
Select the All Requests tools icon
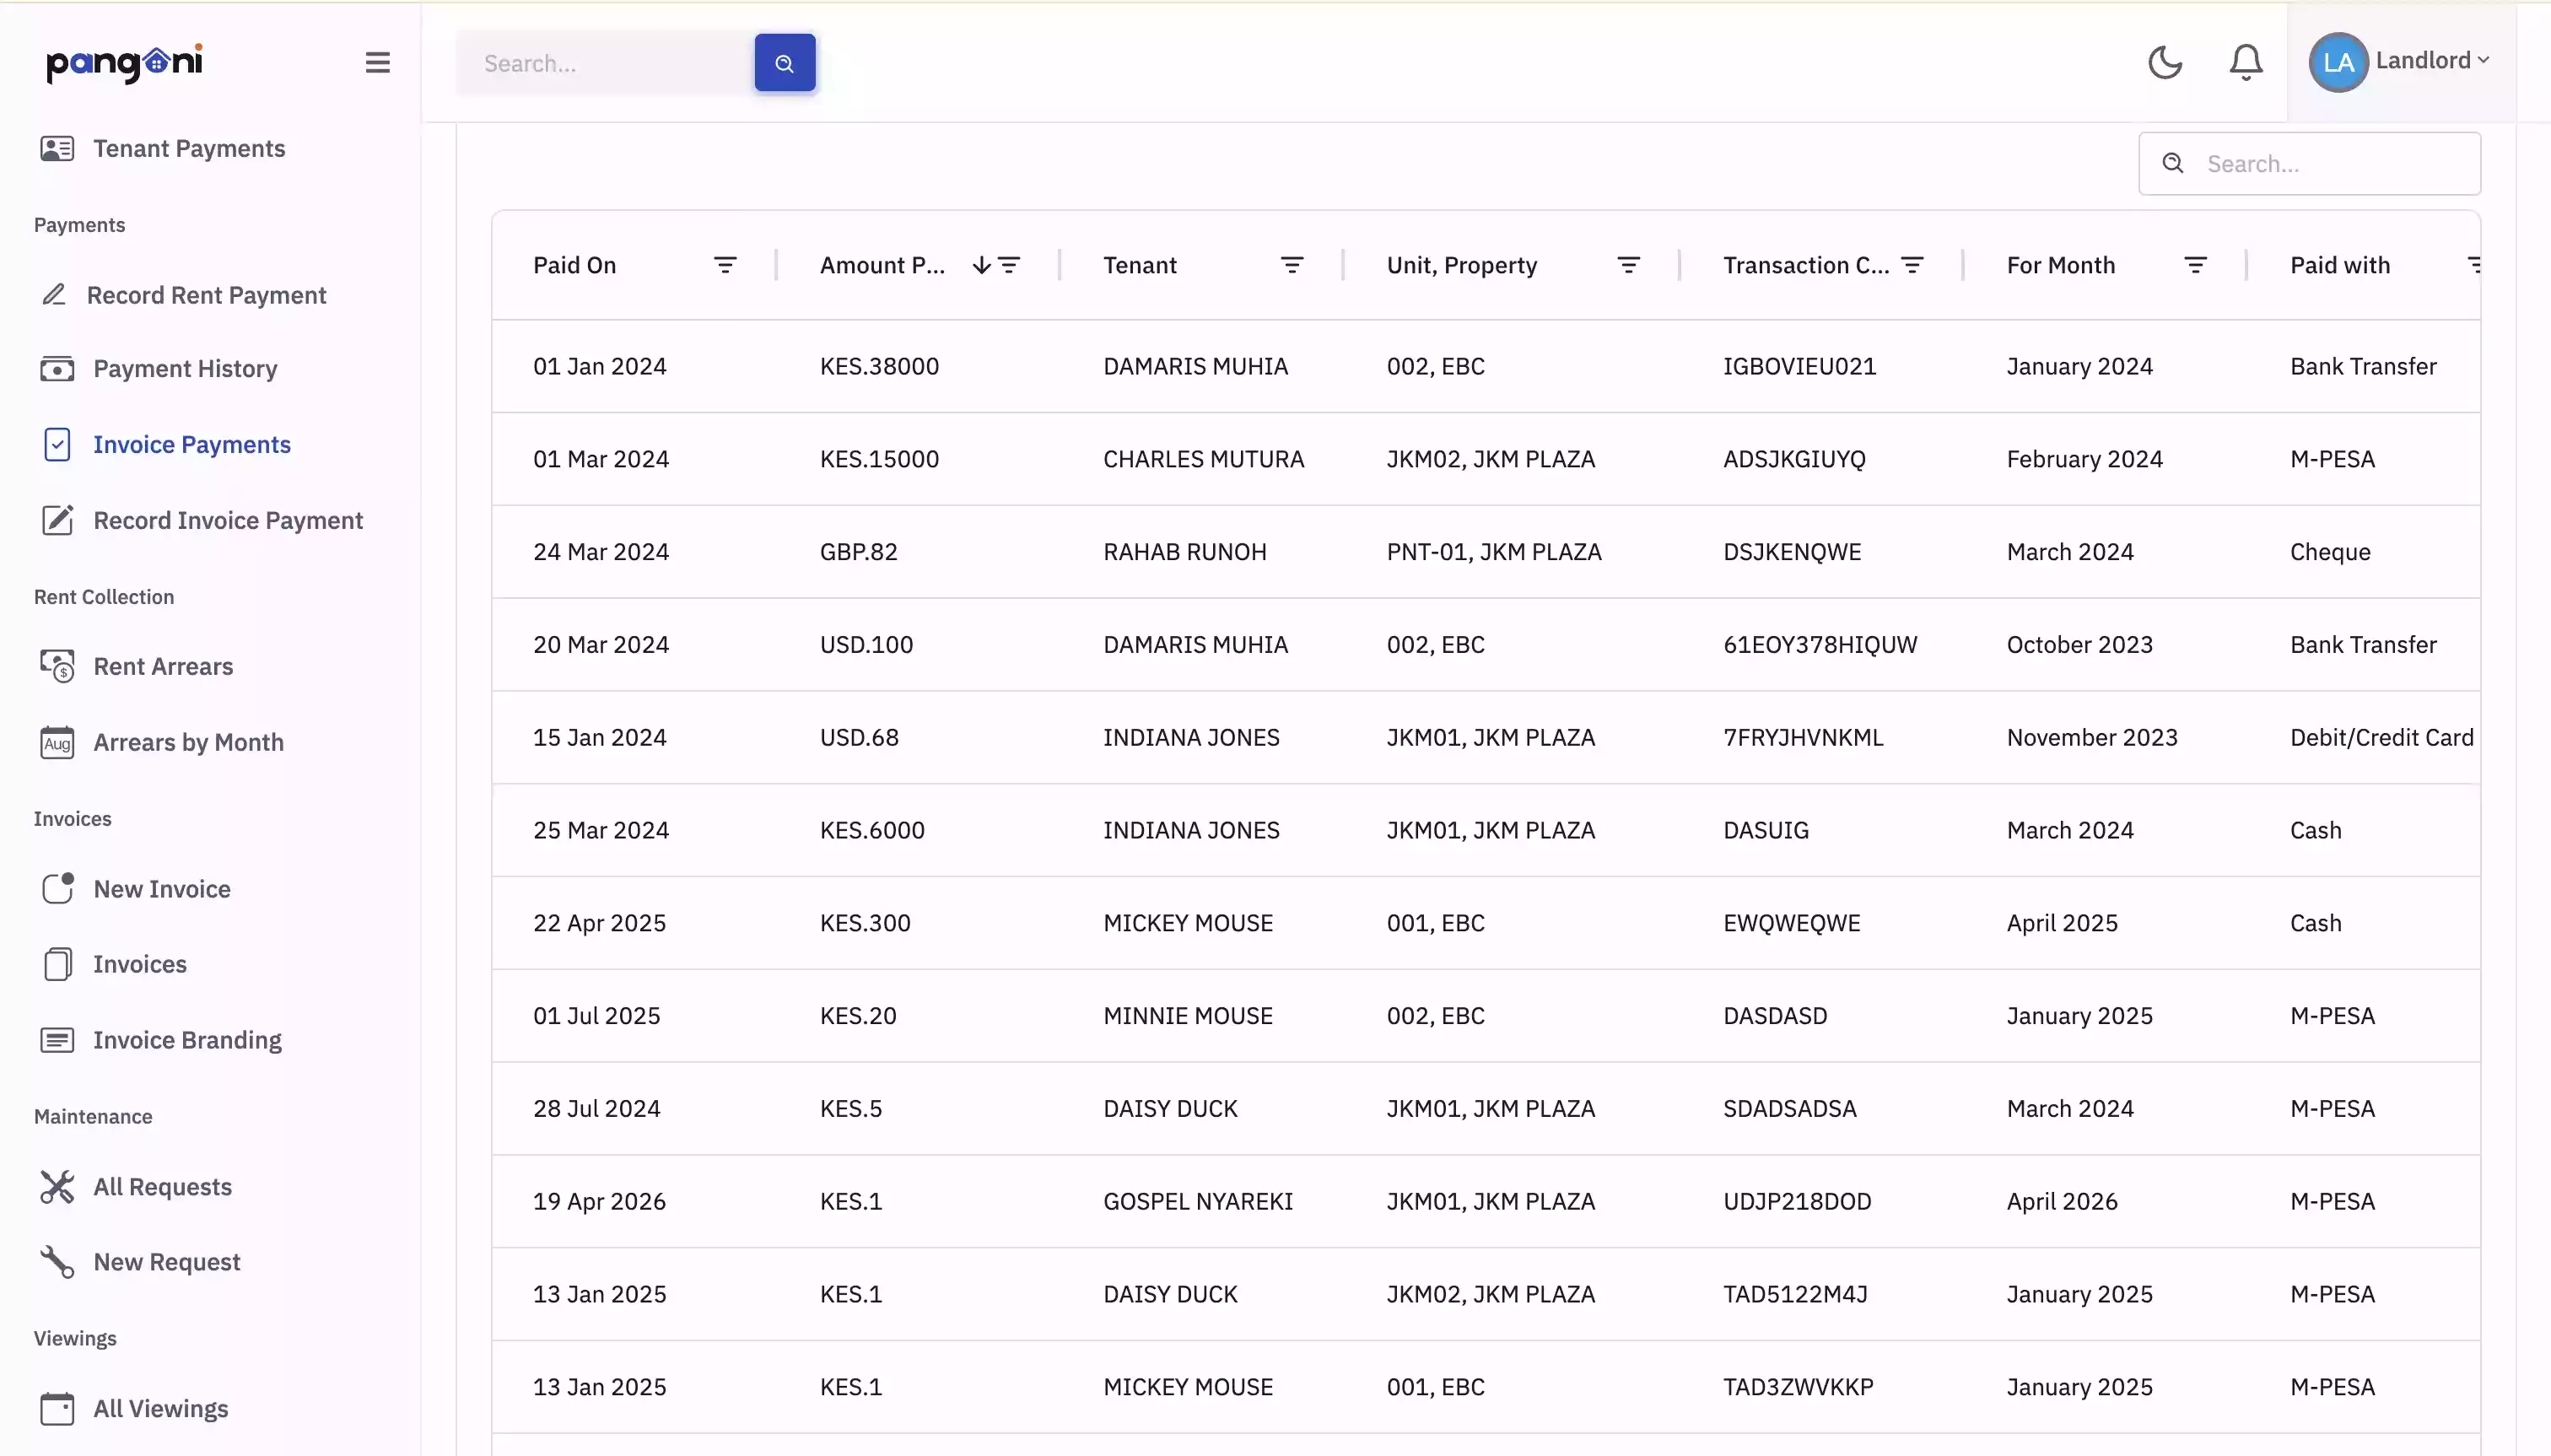point(57,1186)
